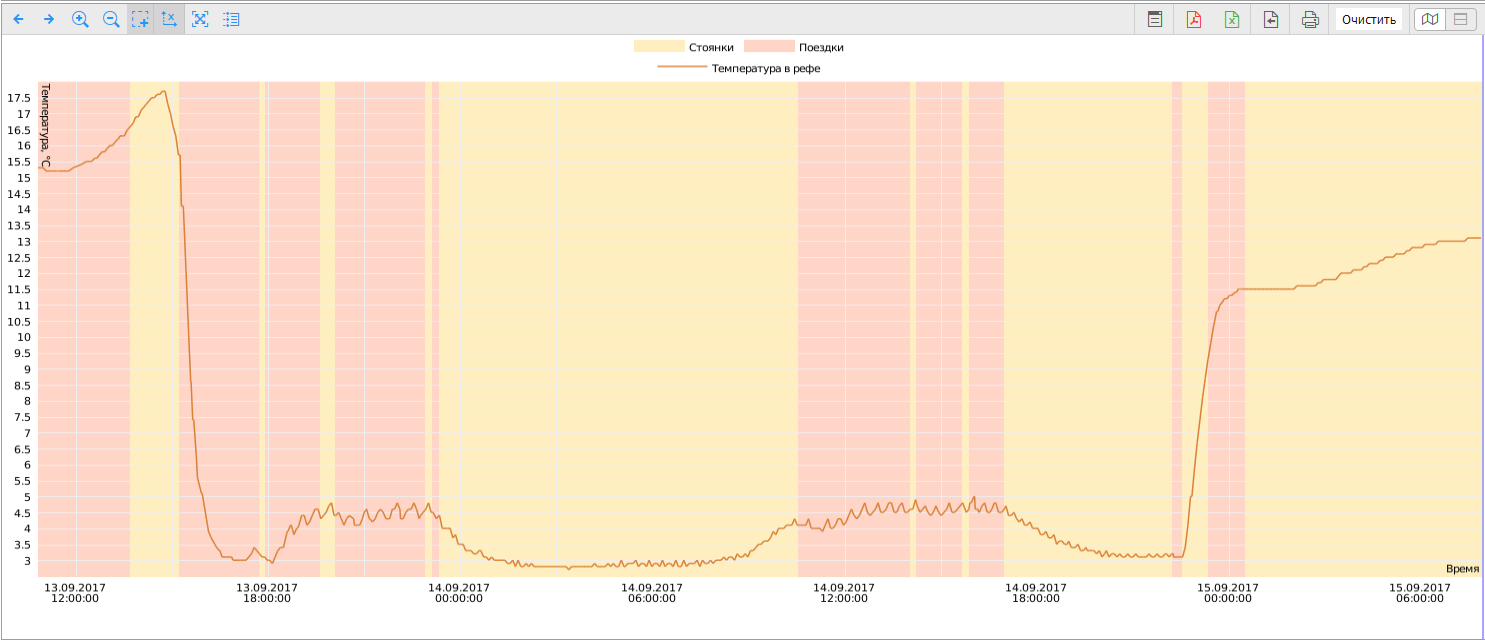Viewport: 1485px width, 640px height.
Task: Export the chart to PDF
Action: pos(1193,19)
